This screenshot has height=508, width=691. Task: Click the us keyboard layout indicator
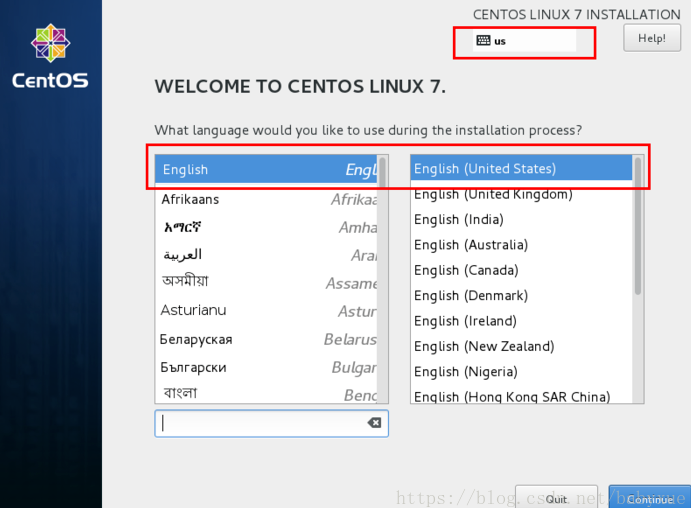pos(524,41)
